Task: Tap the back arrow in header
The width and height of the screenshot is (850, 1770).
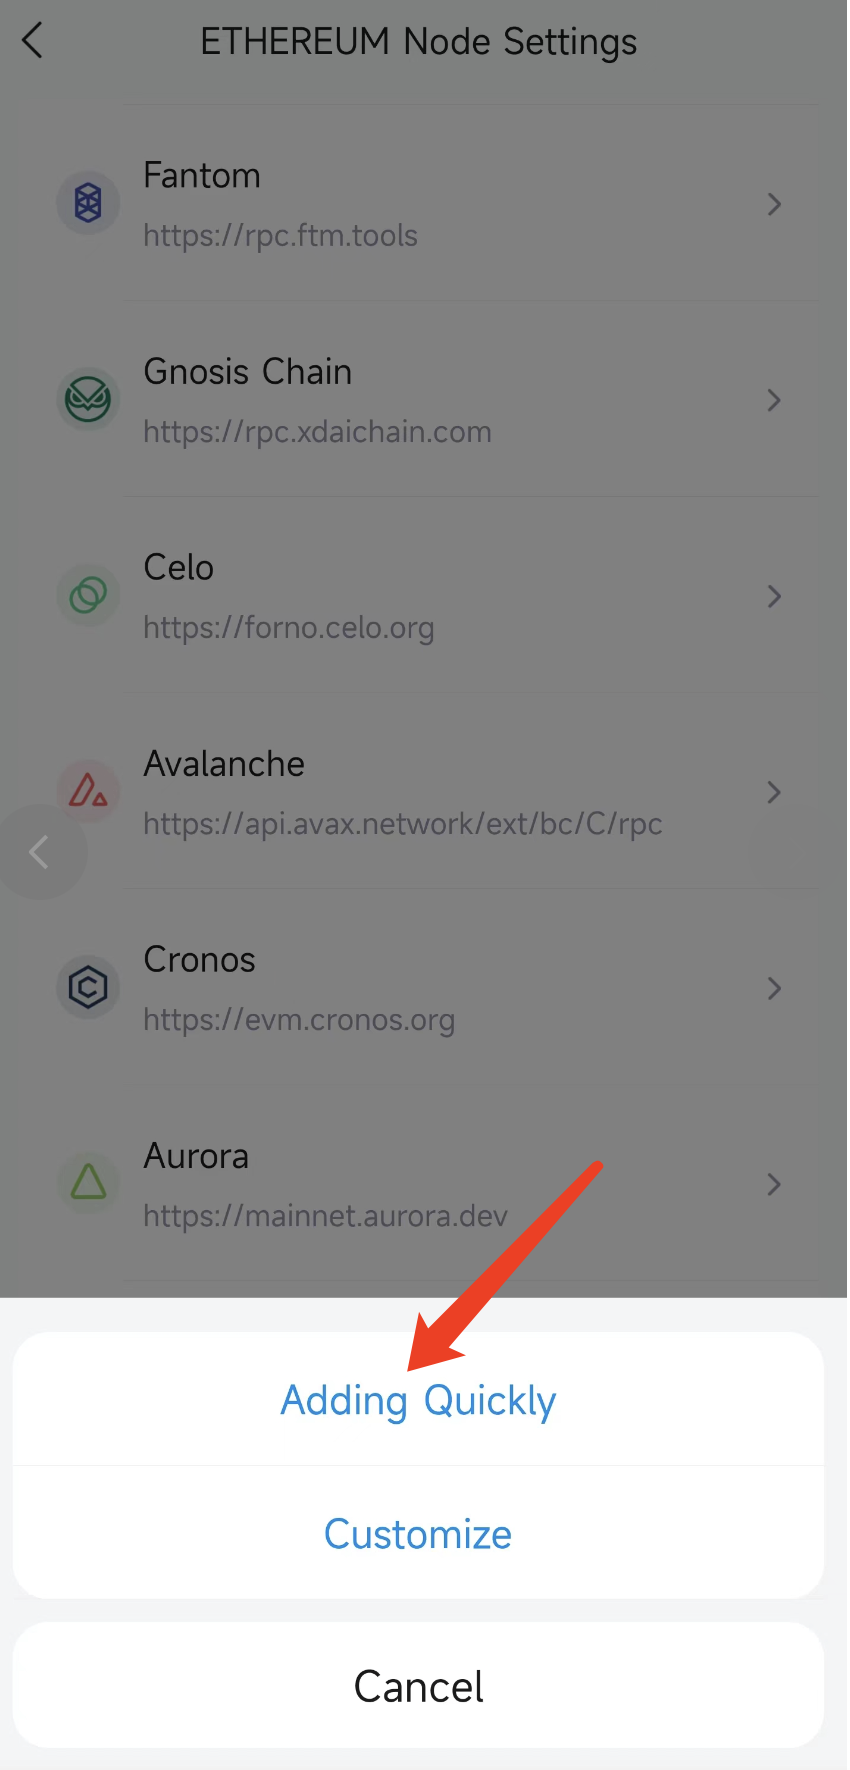Action: click(x=32, y=41)
